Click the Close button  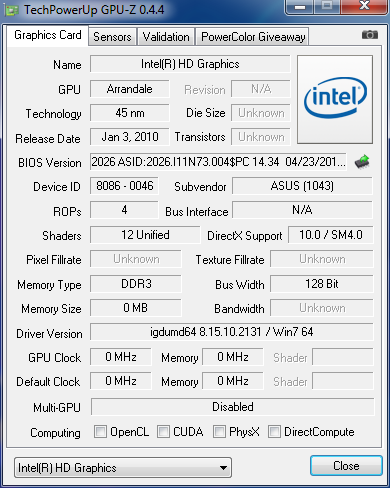pyautogui.click(x=346, y=465)
